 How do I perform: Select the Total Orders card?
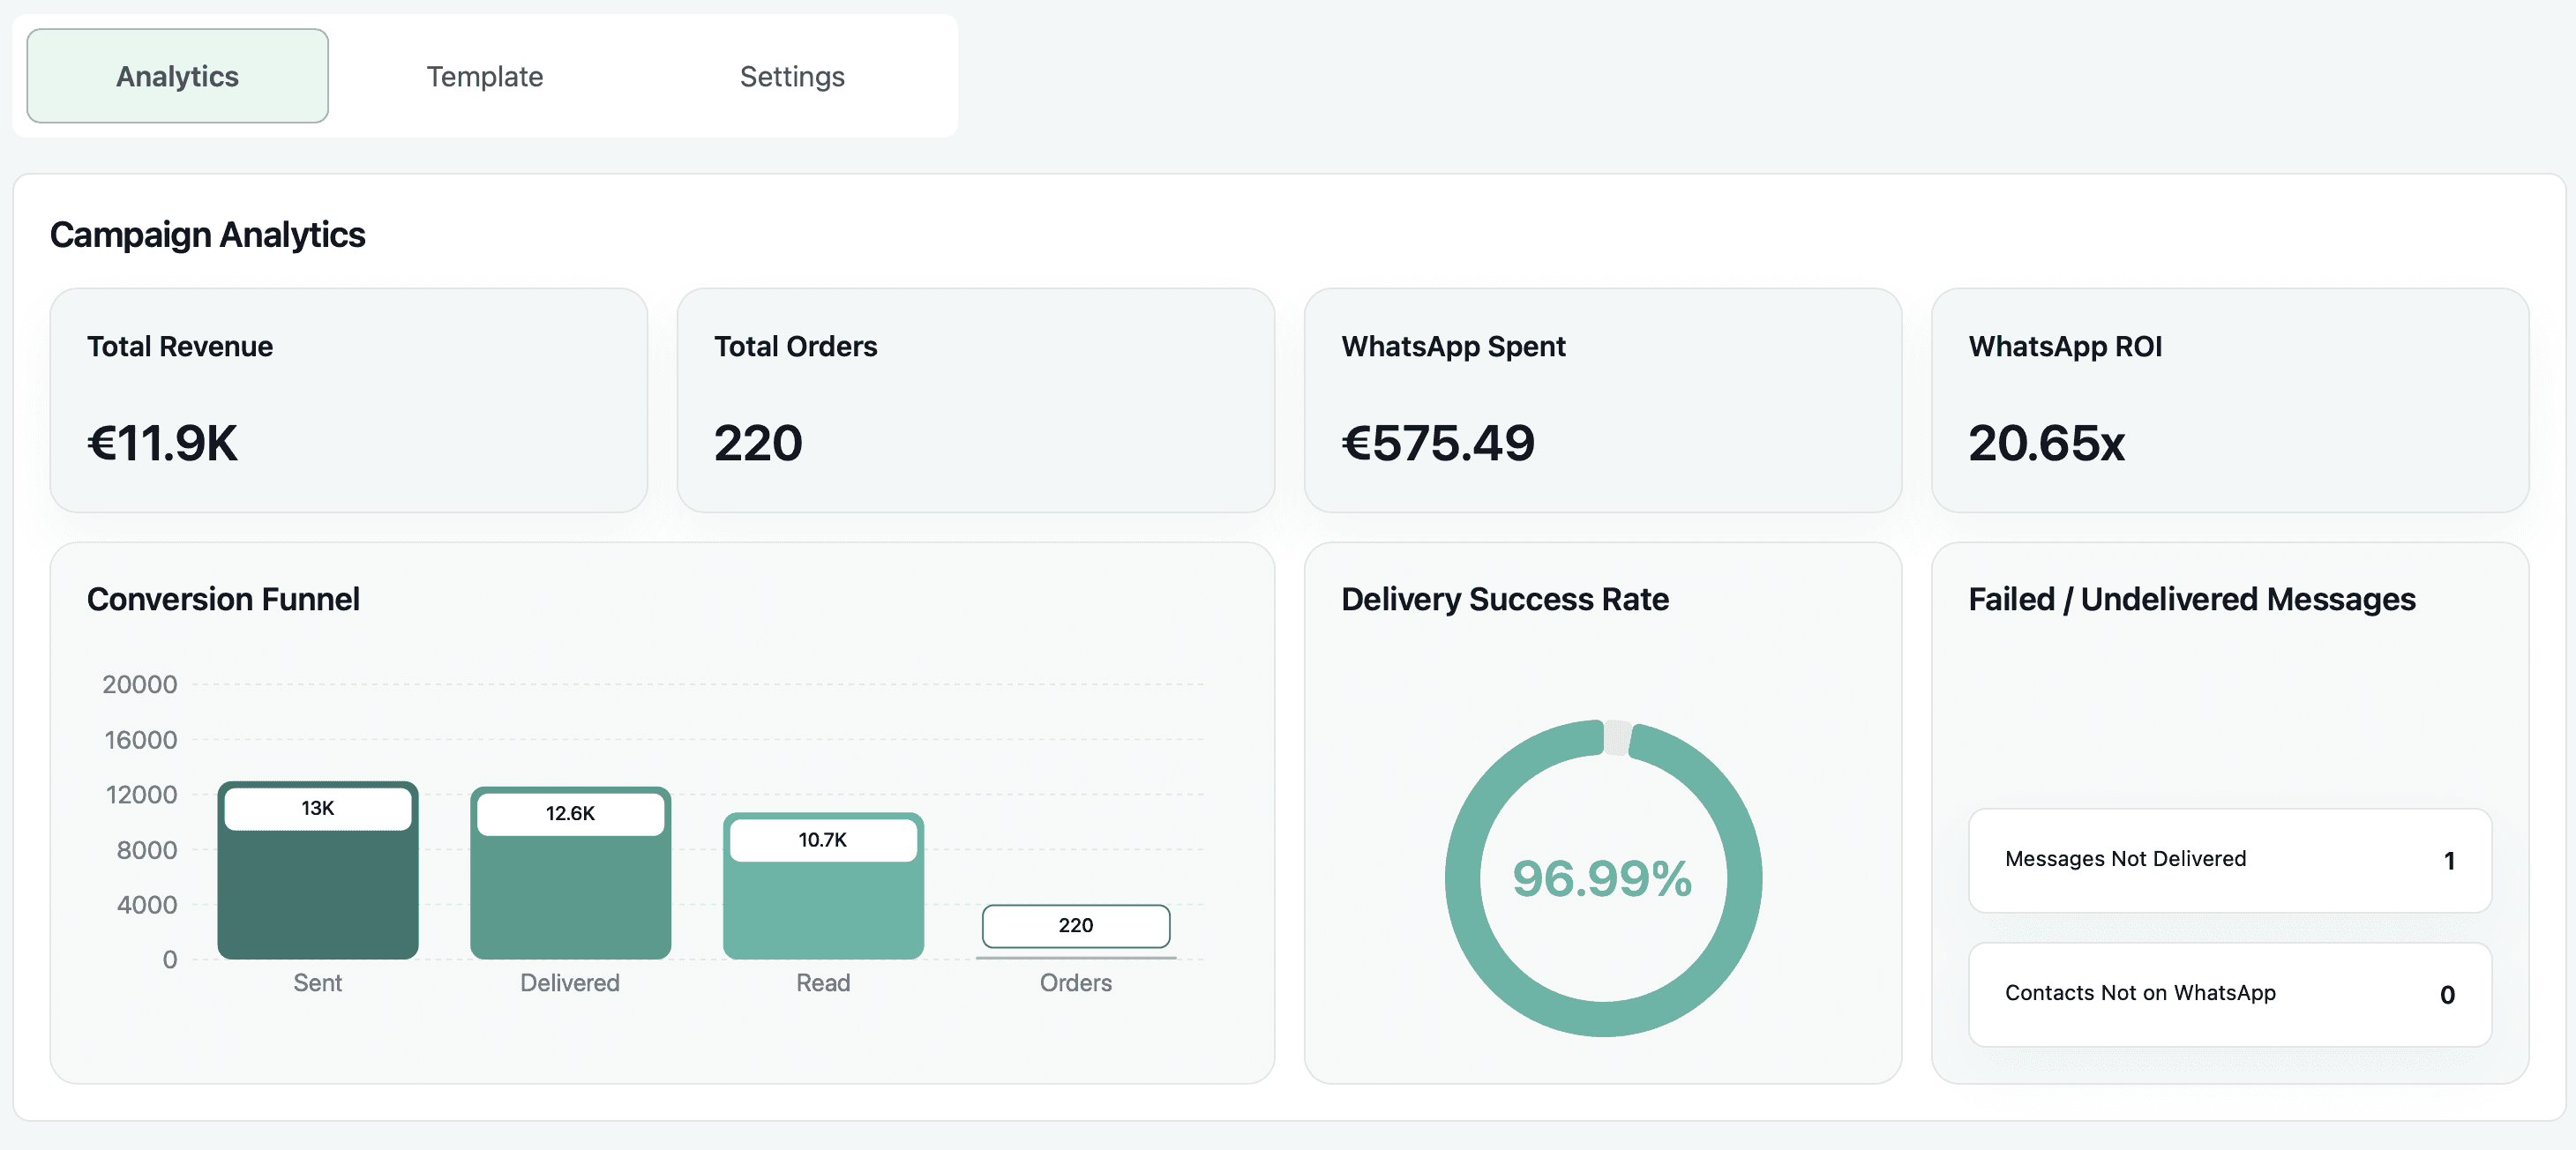pos(975,400)
